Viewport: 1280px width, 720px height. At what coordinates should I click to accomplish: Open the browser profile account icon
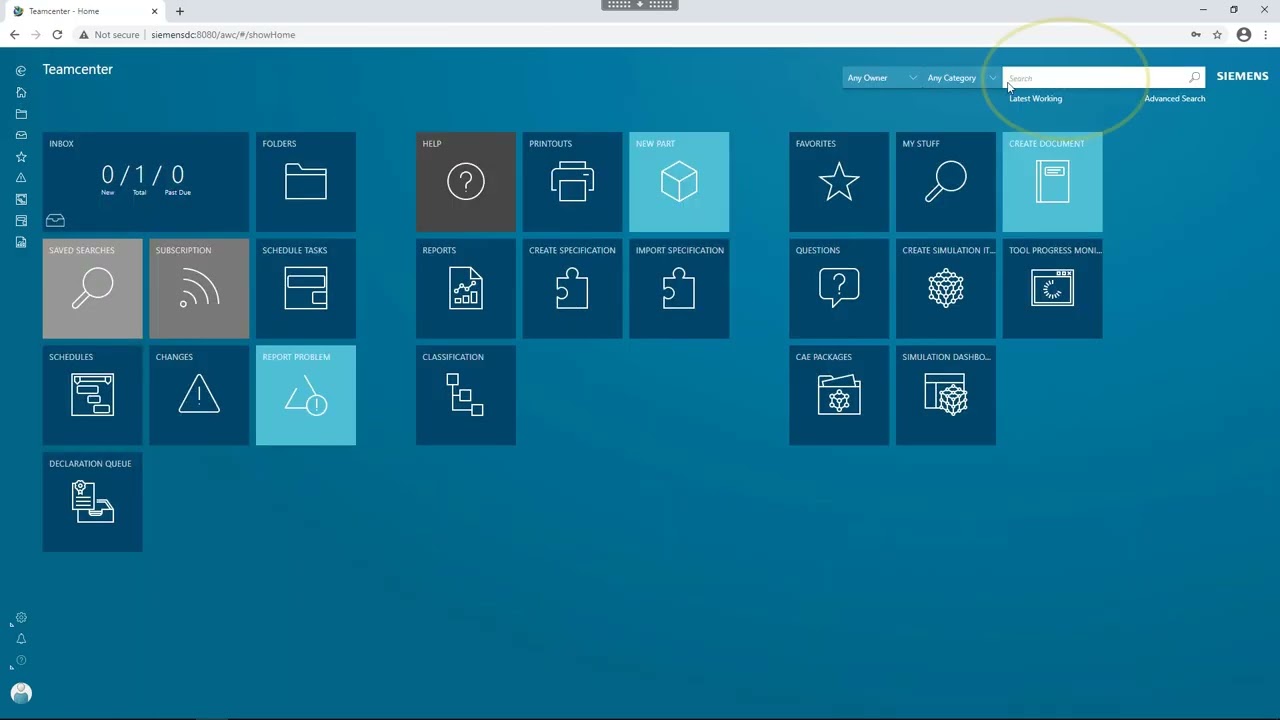(x=1244, y=35)
